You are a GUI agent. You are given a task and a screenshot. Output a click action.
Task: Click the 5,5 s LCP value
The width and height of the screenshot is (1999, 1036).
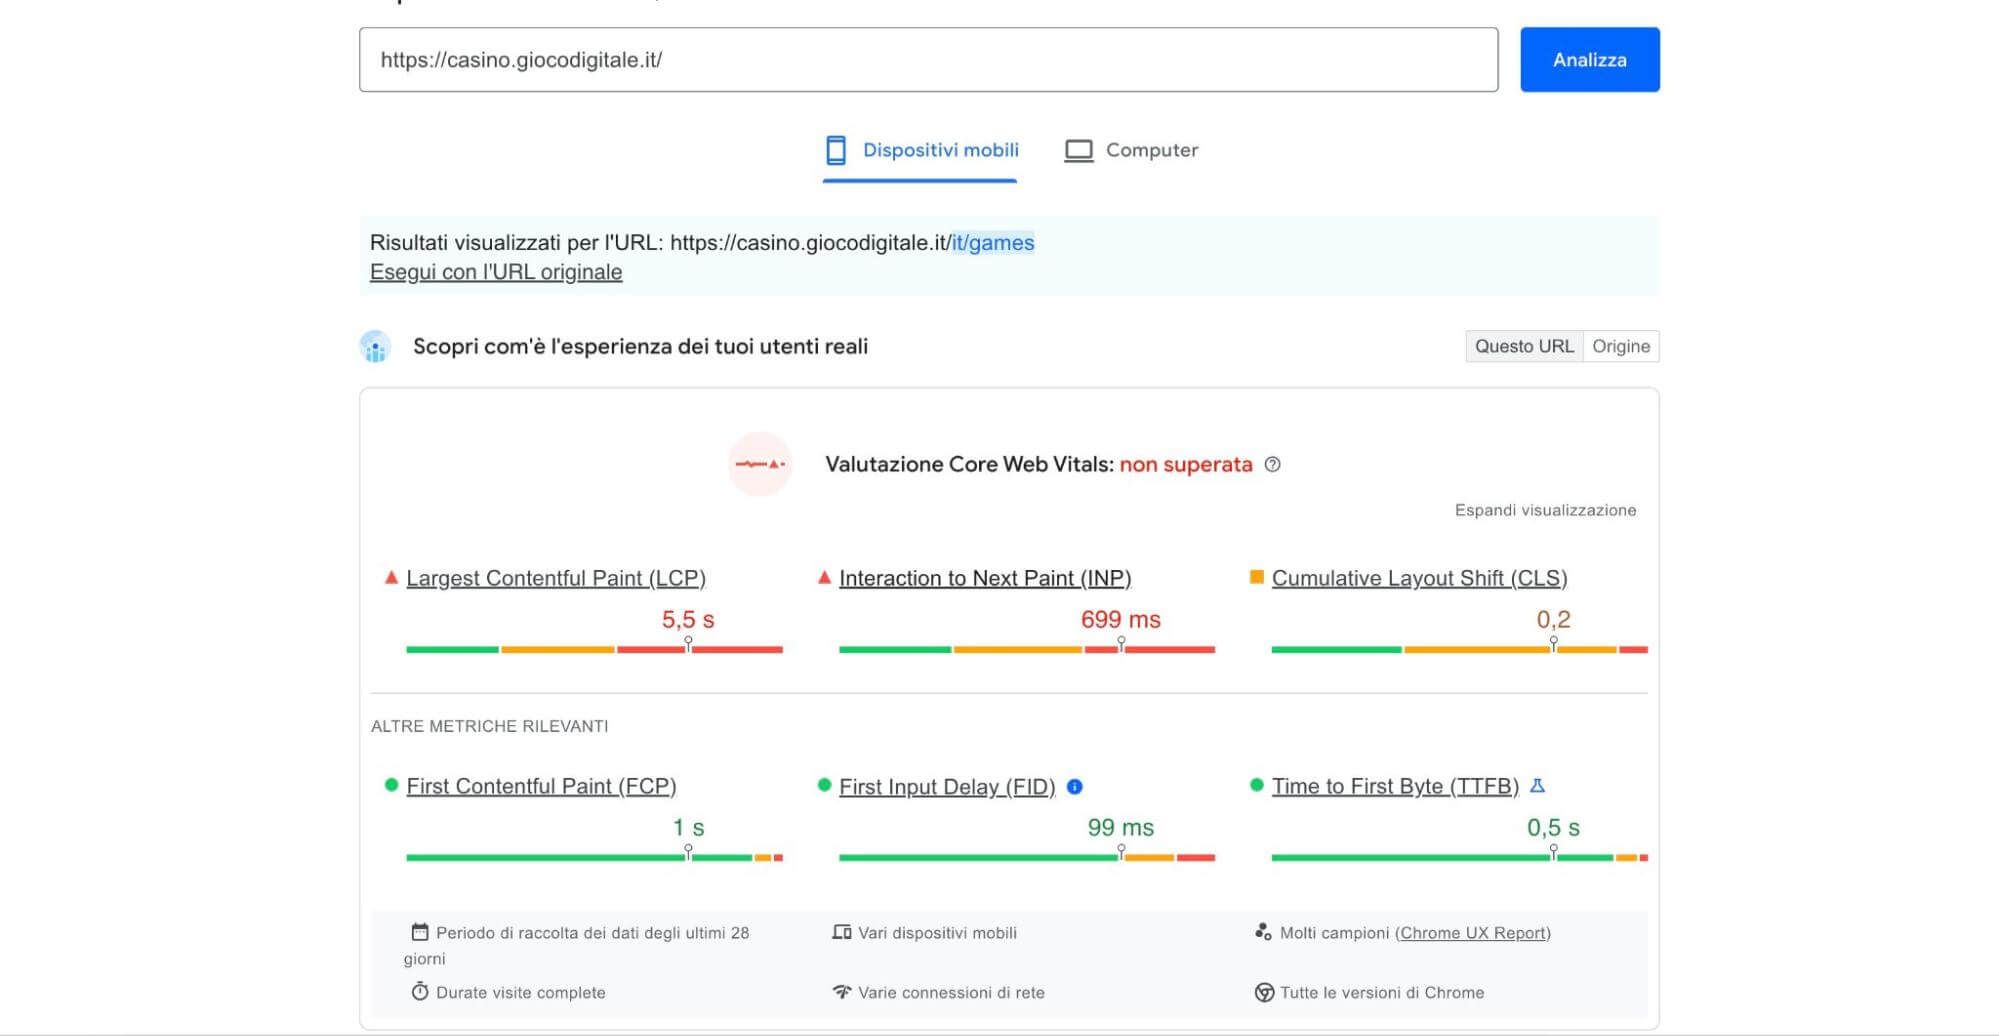(x=688, y=620)
